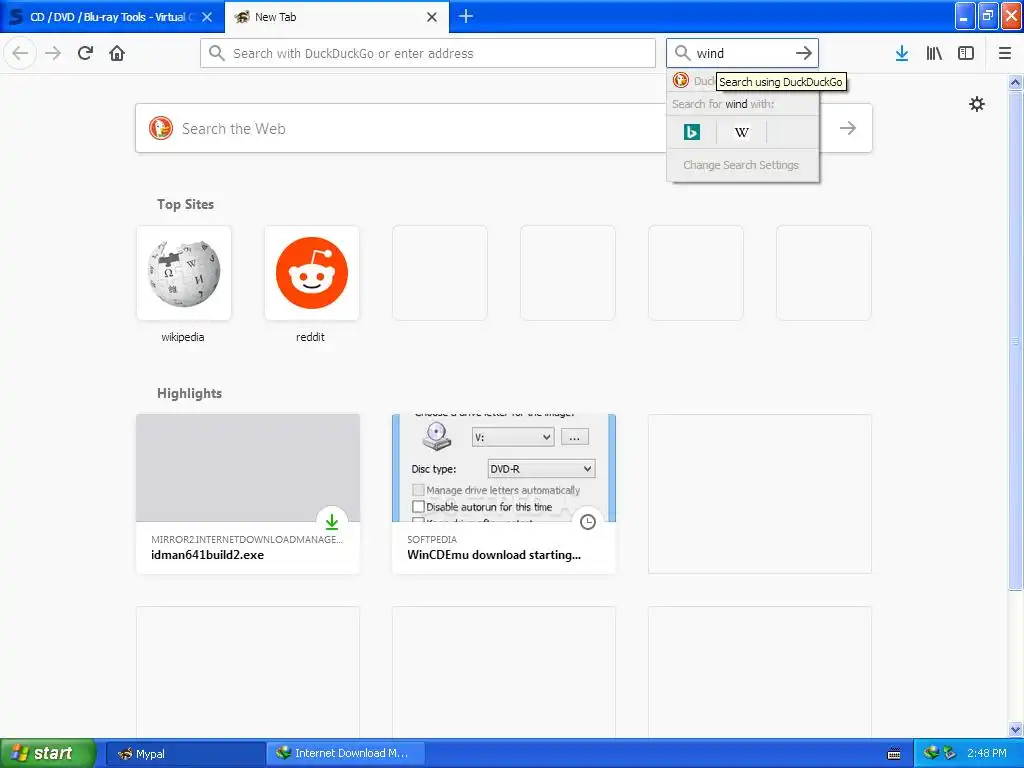The image size is (1024, 768).
Task: Open the Downloads arrow in toolbar
Action: (902, 53)
